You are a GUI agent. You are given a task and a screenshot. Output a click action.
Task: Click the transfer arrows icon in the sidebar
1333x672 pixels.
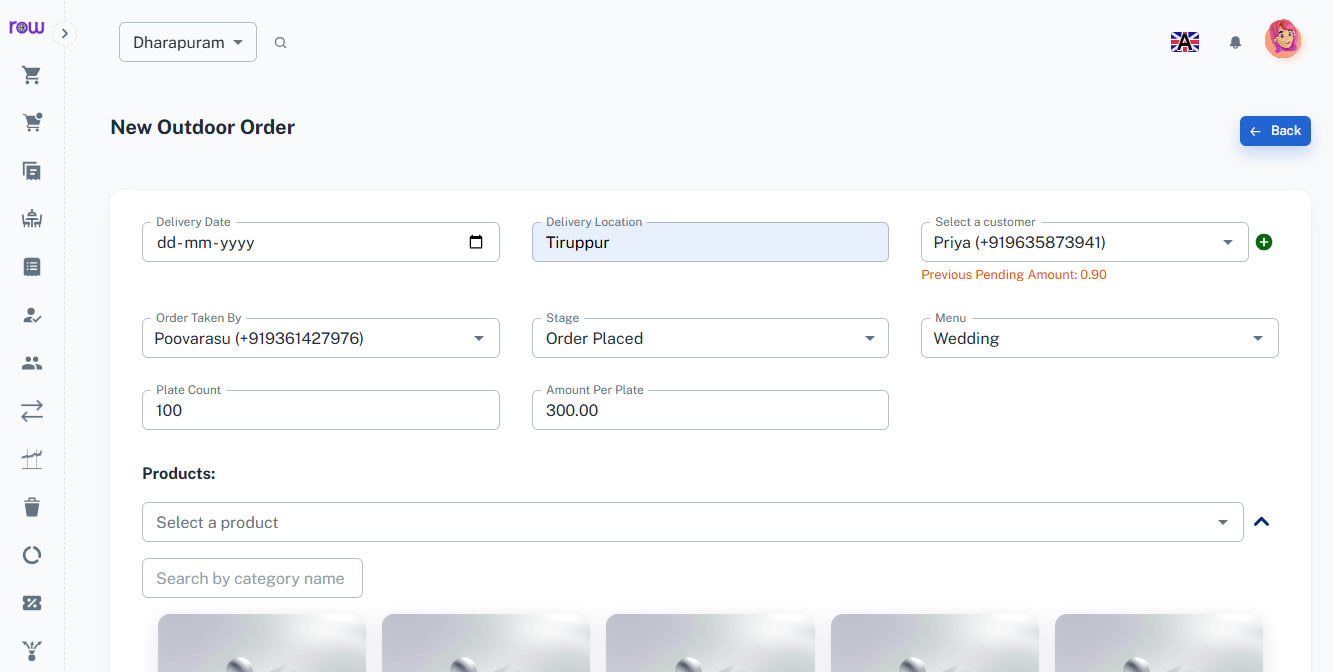[31, 411]
